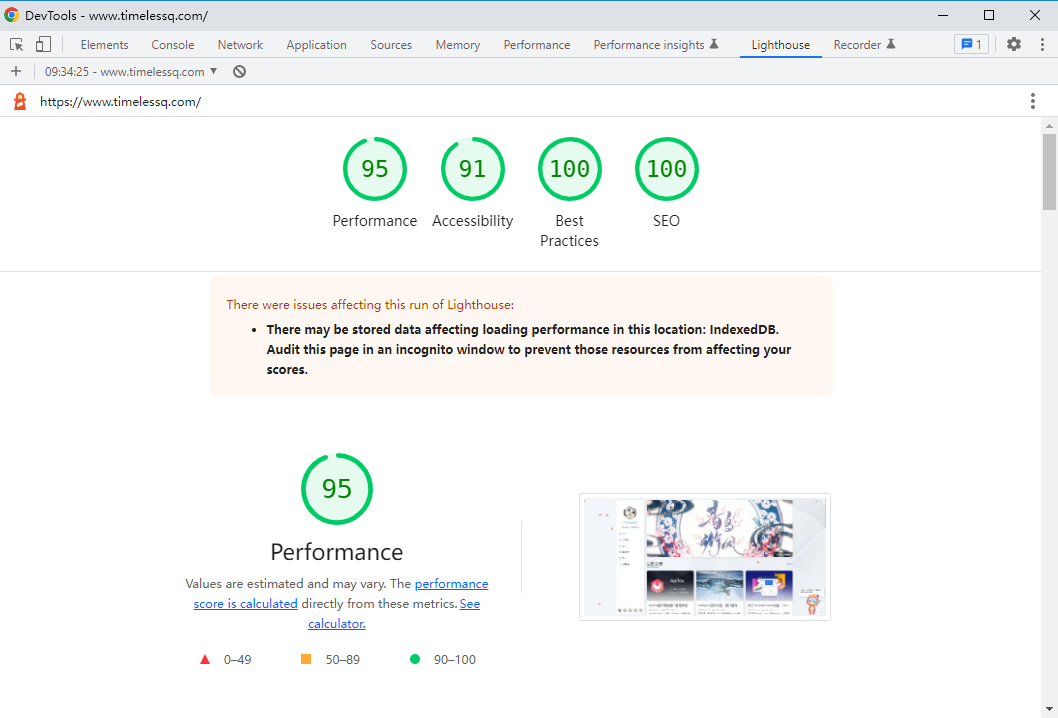1058x718 pixels.
Task: Click the https://www.timelessq.com/ report URL
Action: coord(121,102)
